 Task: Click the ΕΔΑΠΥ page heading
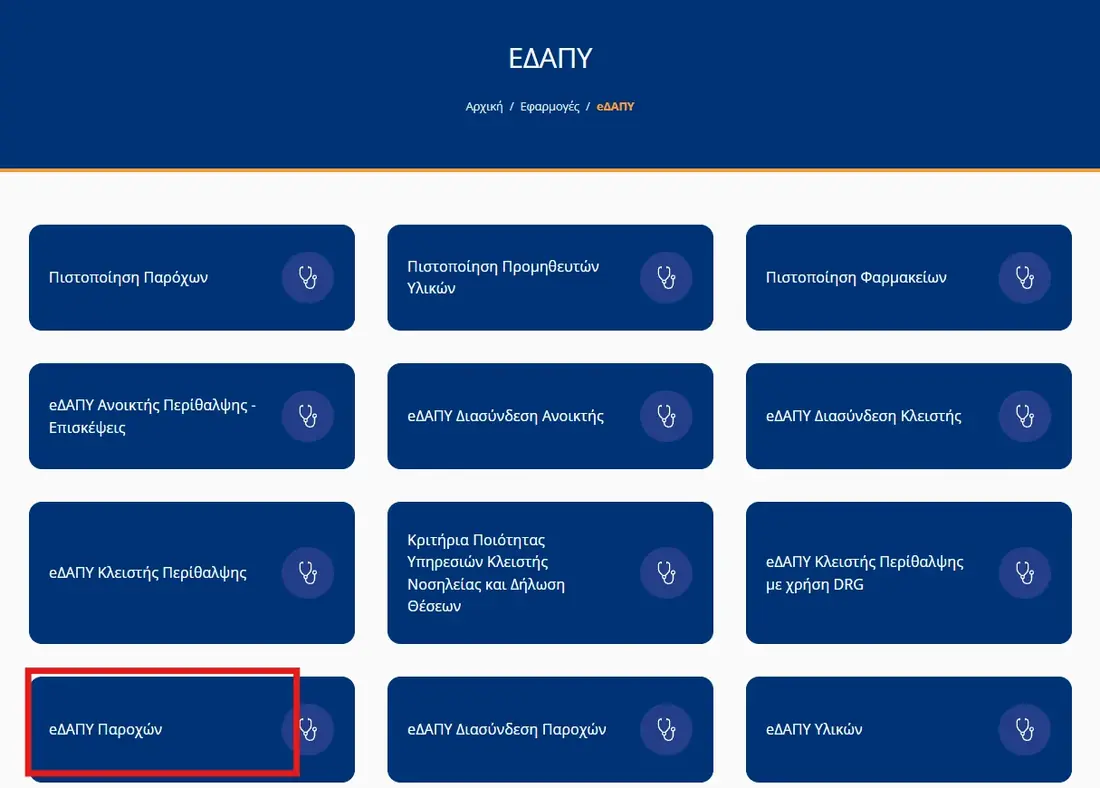point(550,58)
